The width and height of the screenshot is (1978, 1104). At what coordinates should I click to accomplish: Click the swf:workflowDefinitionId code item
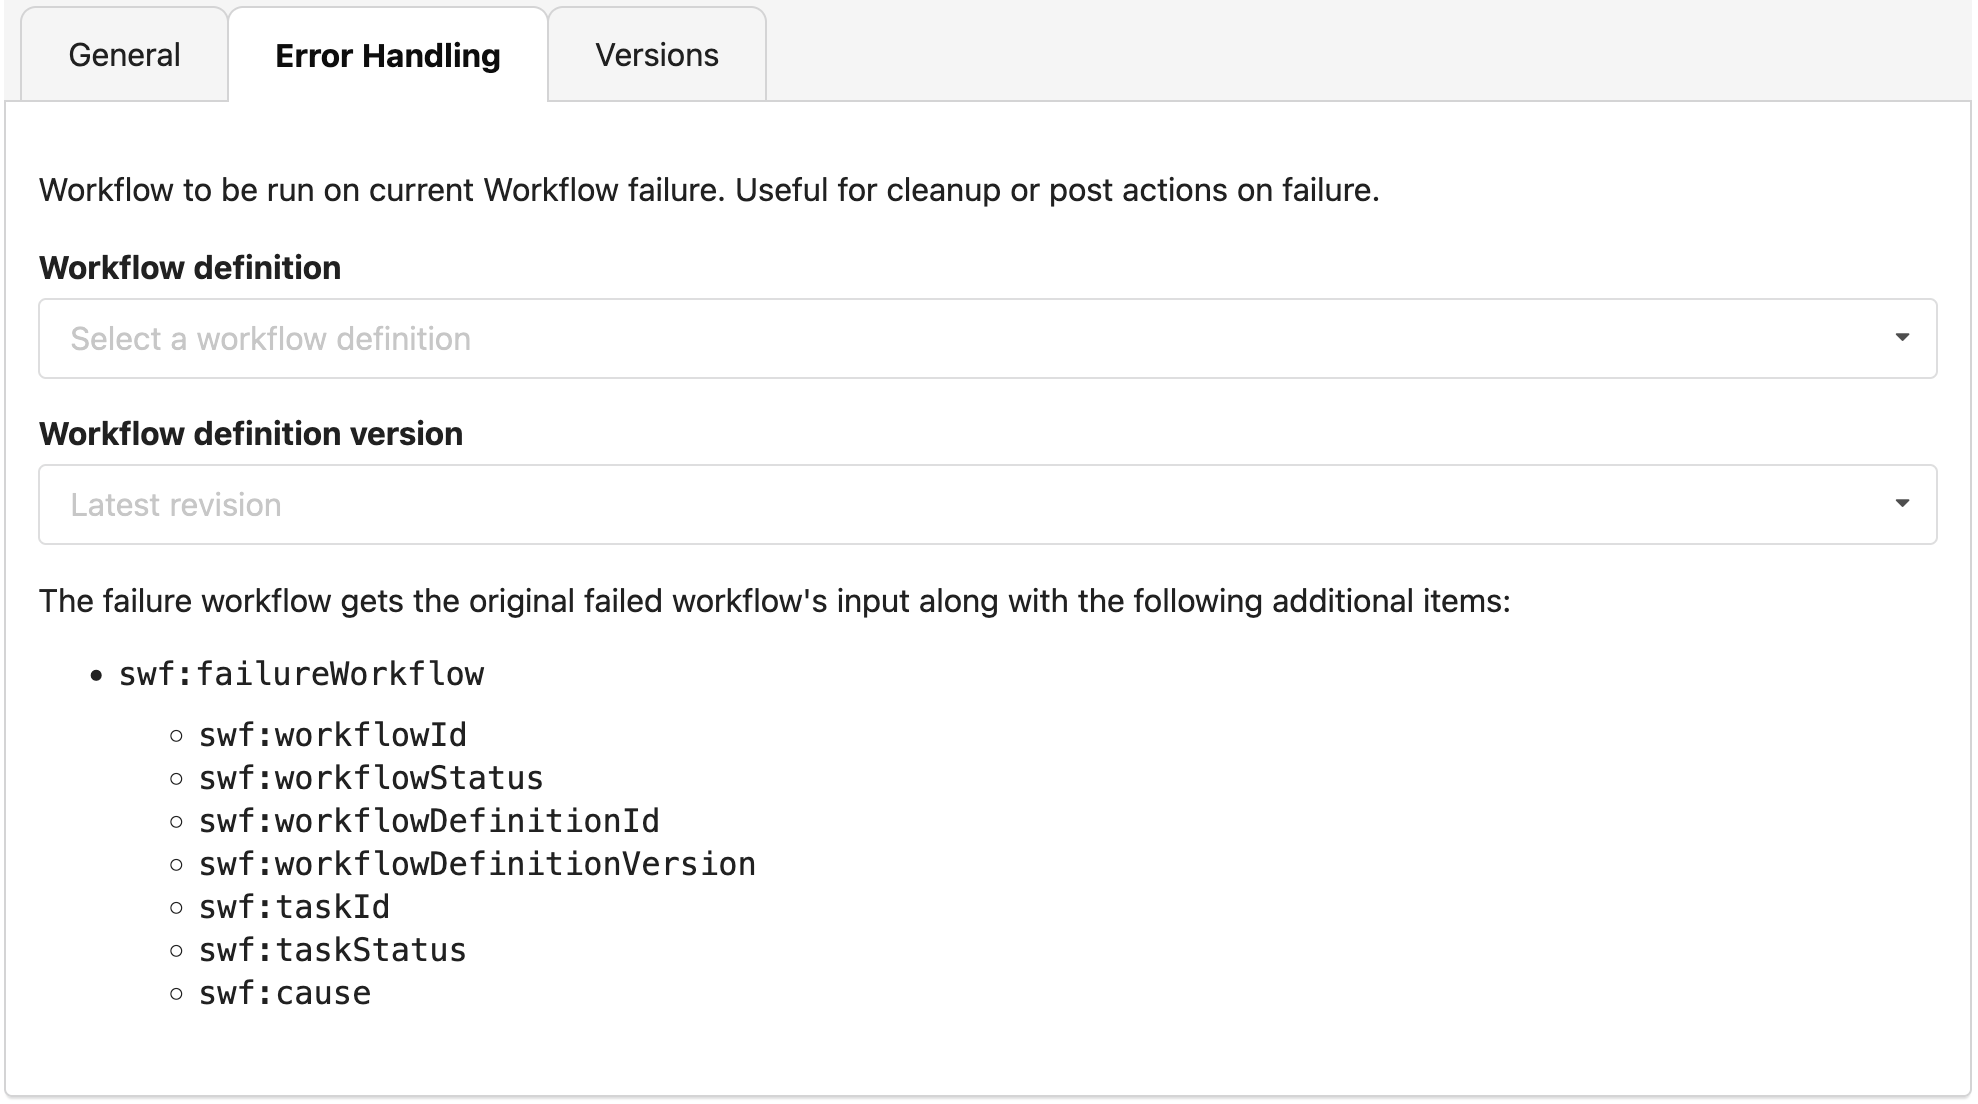click(429, 822)
